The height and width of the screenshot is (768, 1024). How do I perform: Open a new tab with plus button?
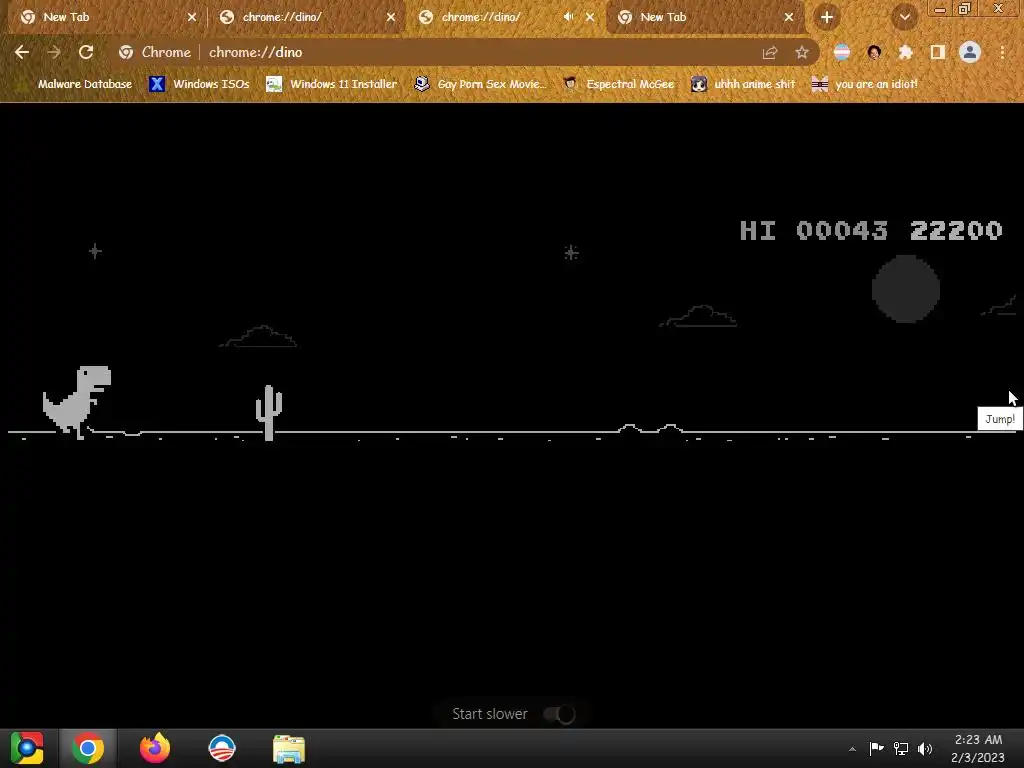827,18
